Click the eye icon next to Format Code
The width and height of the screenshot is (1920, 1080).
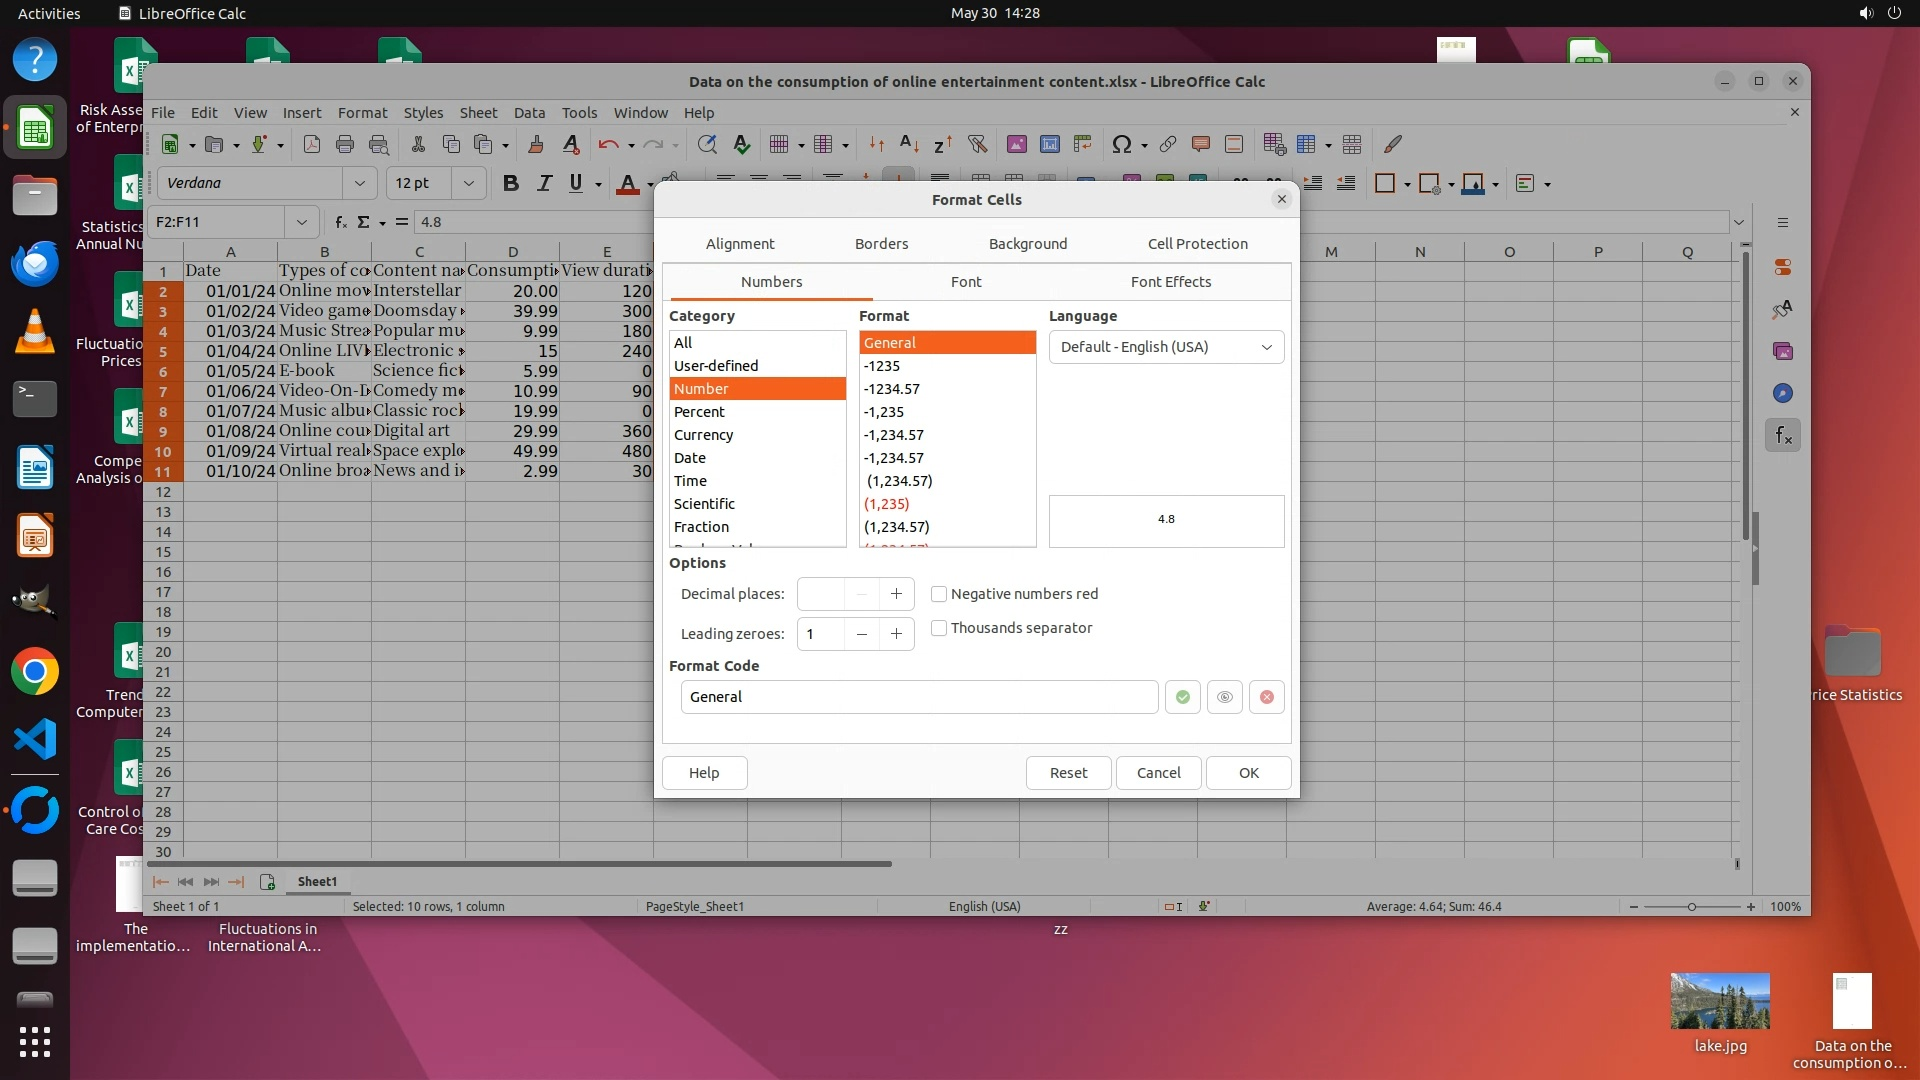1225,697
